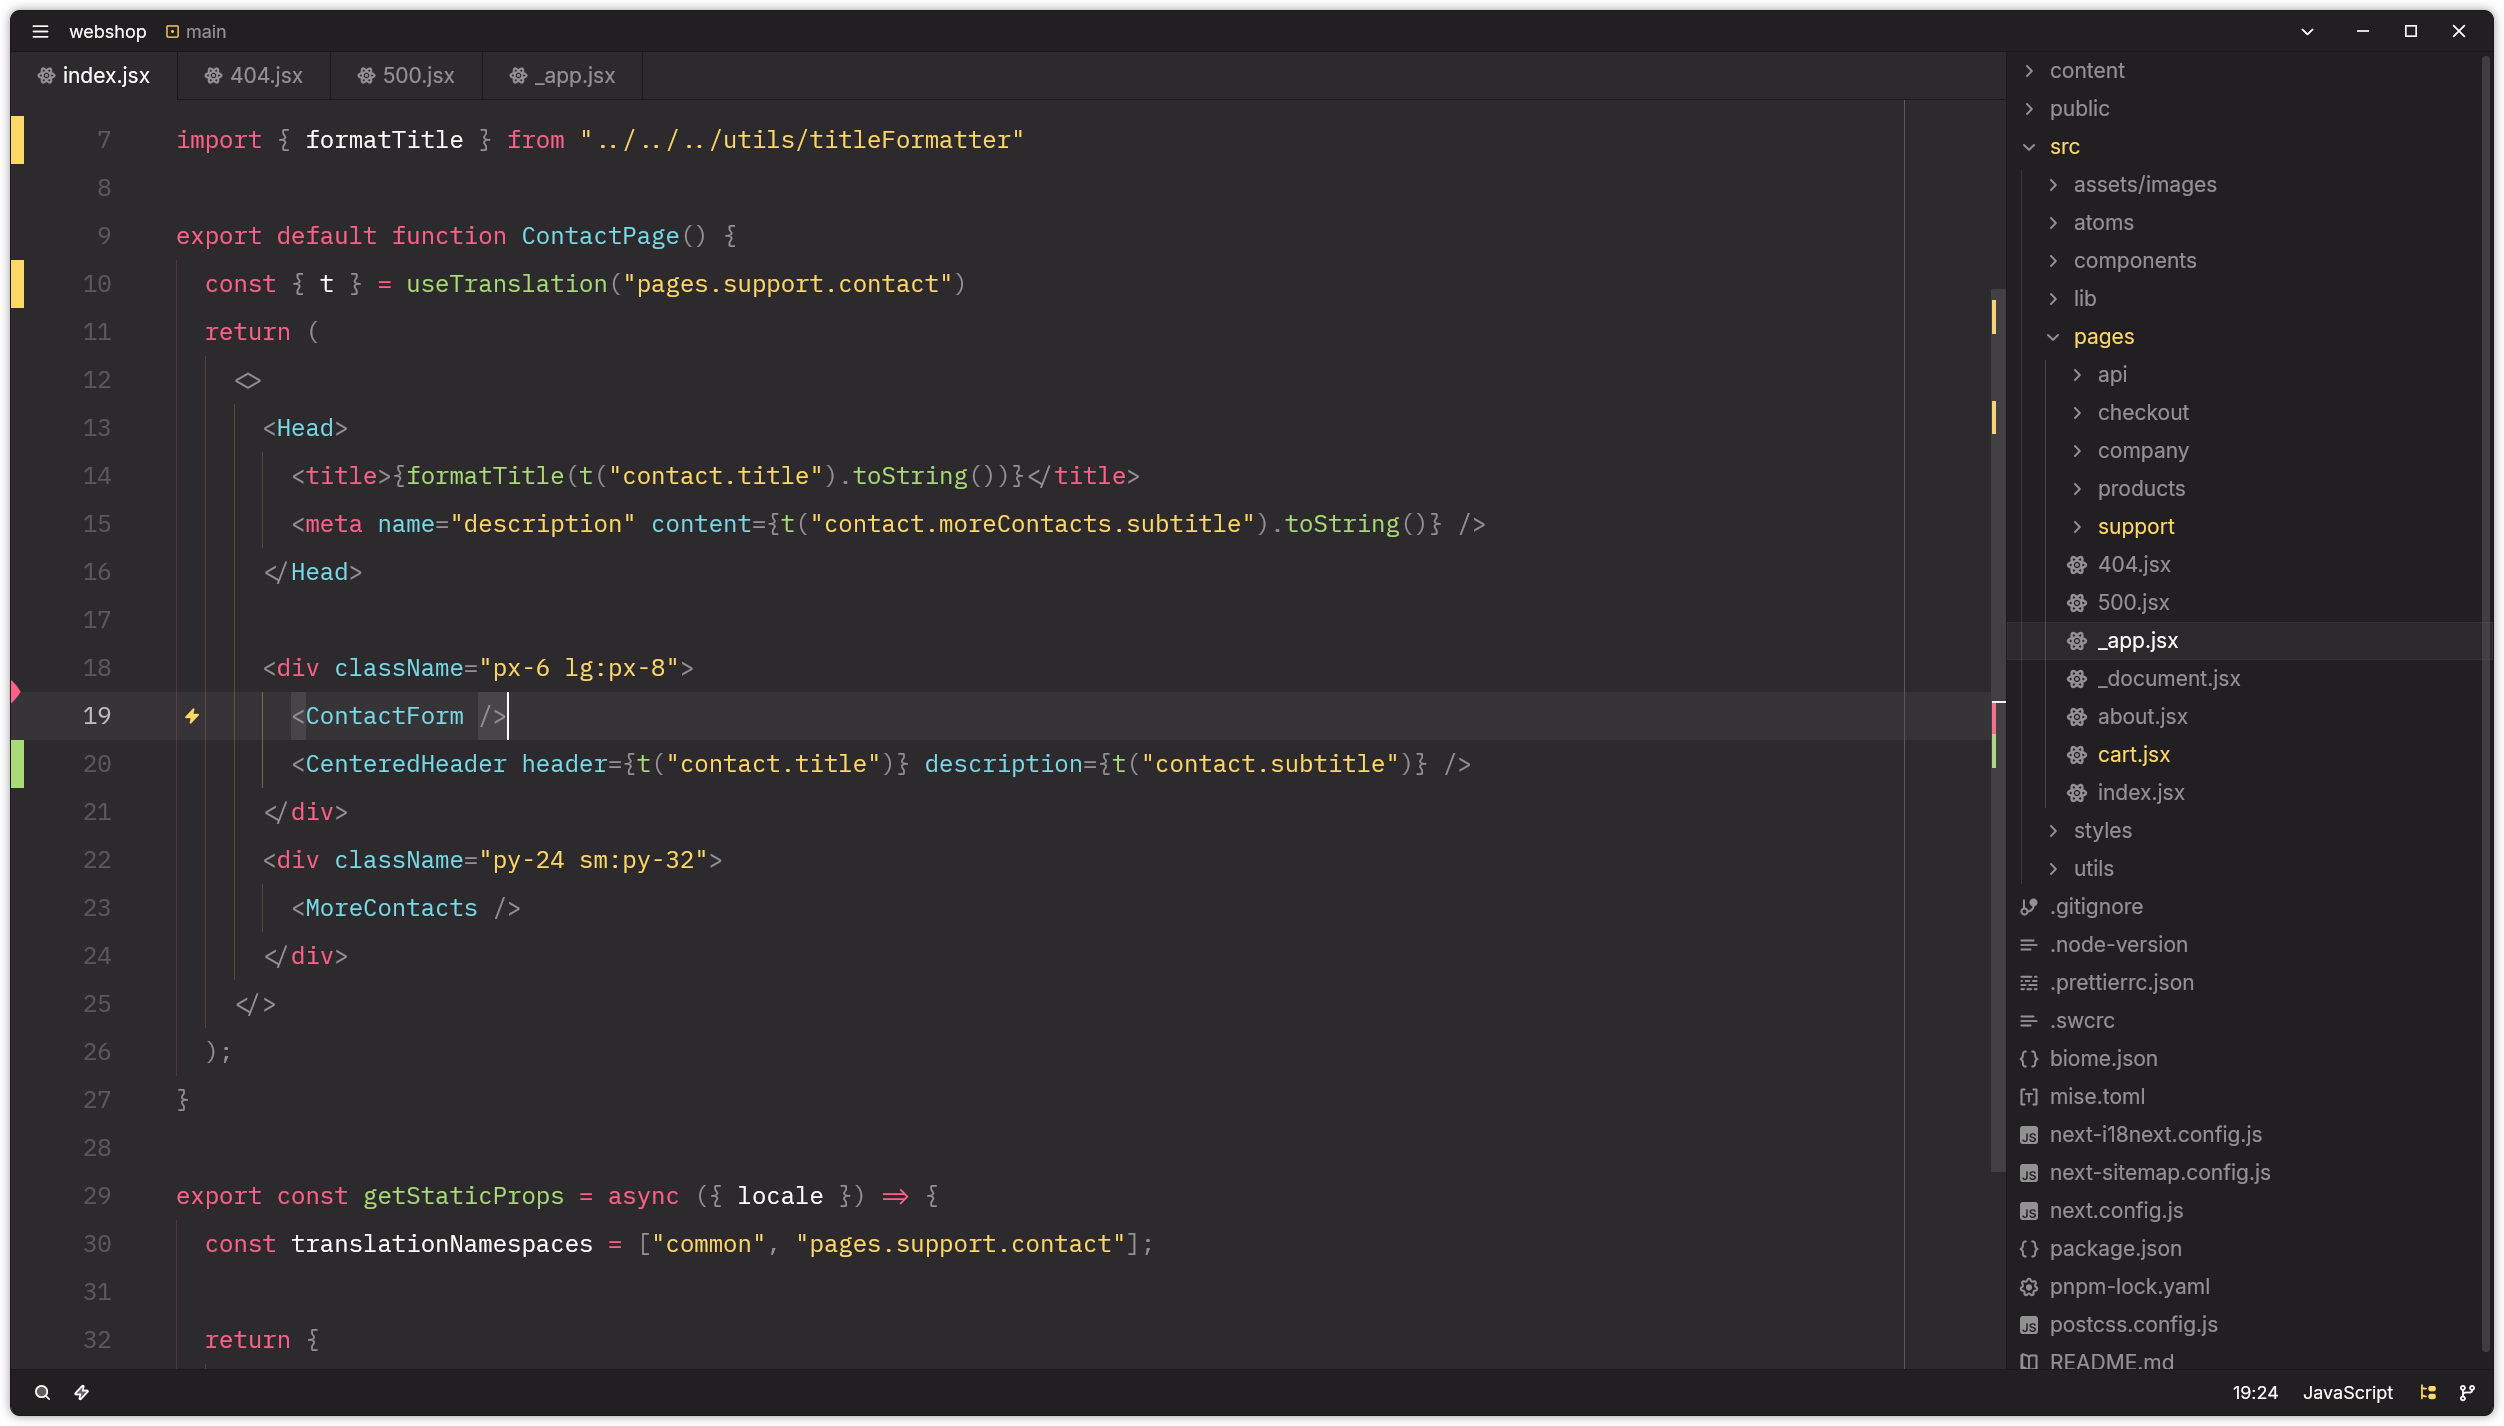Viewport: 2504px width, 1426px height.
Task: Click the ContactForm component on line 19
Action: click(384, 716)
